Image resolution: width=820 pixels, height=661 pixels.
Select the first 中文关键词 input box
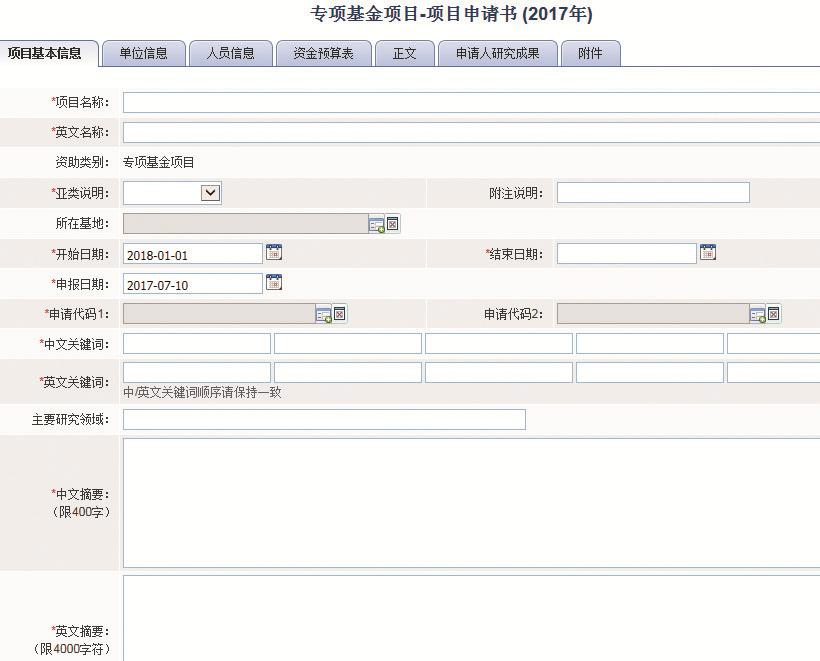(197, 344)
